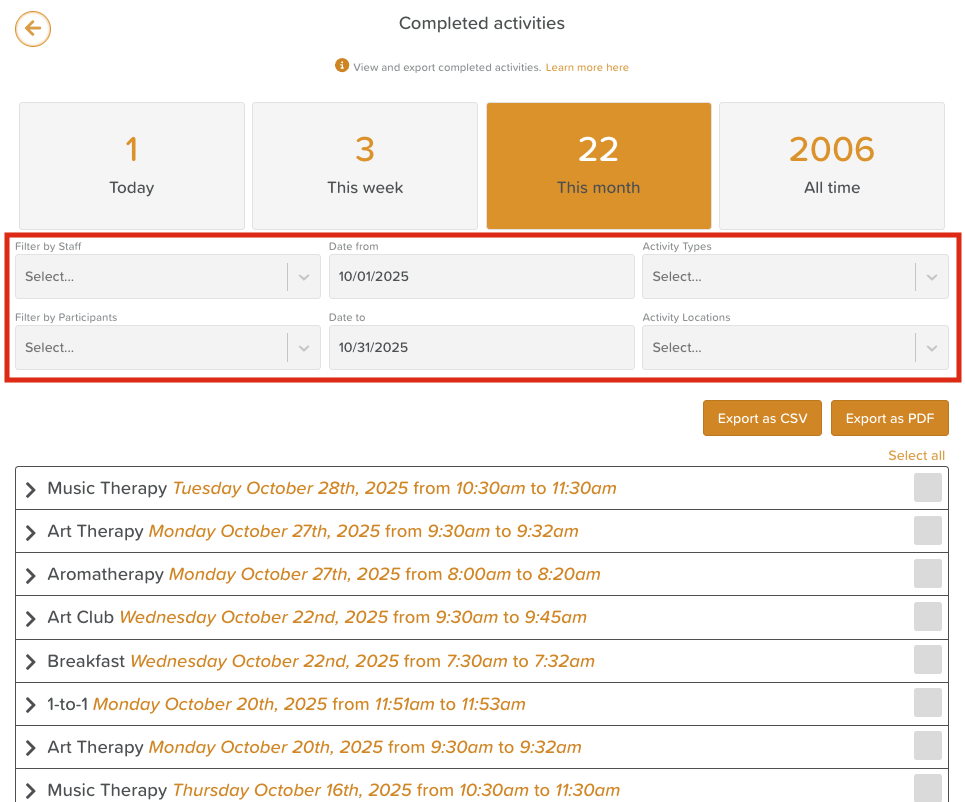
Task: Expand the Music Therapy October 28th row
Action: pyautogui.click(x=30, y=489)
